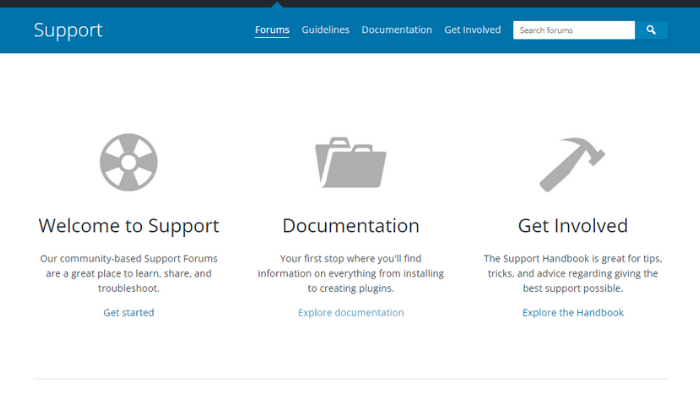Viewport: 700px width, 420px height.
Task: Focus the Search forums input field
Action: click(x=573, y=30)
